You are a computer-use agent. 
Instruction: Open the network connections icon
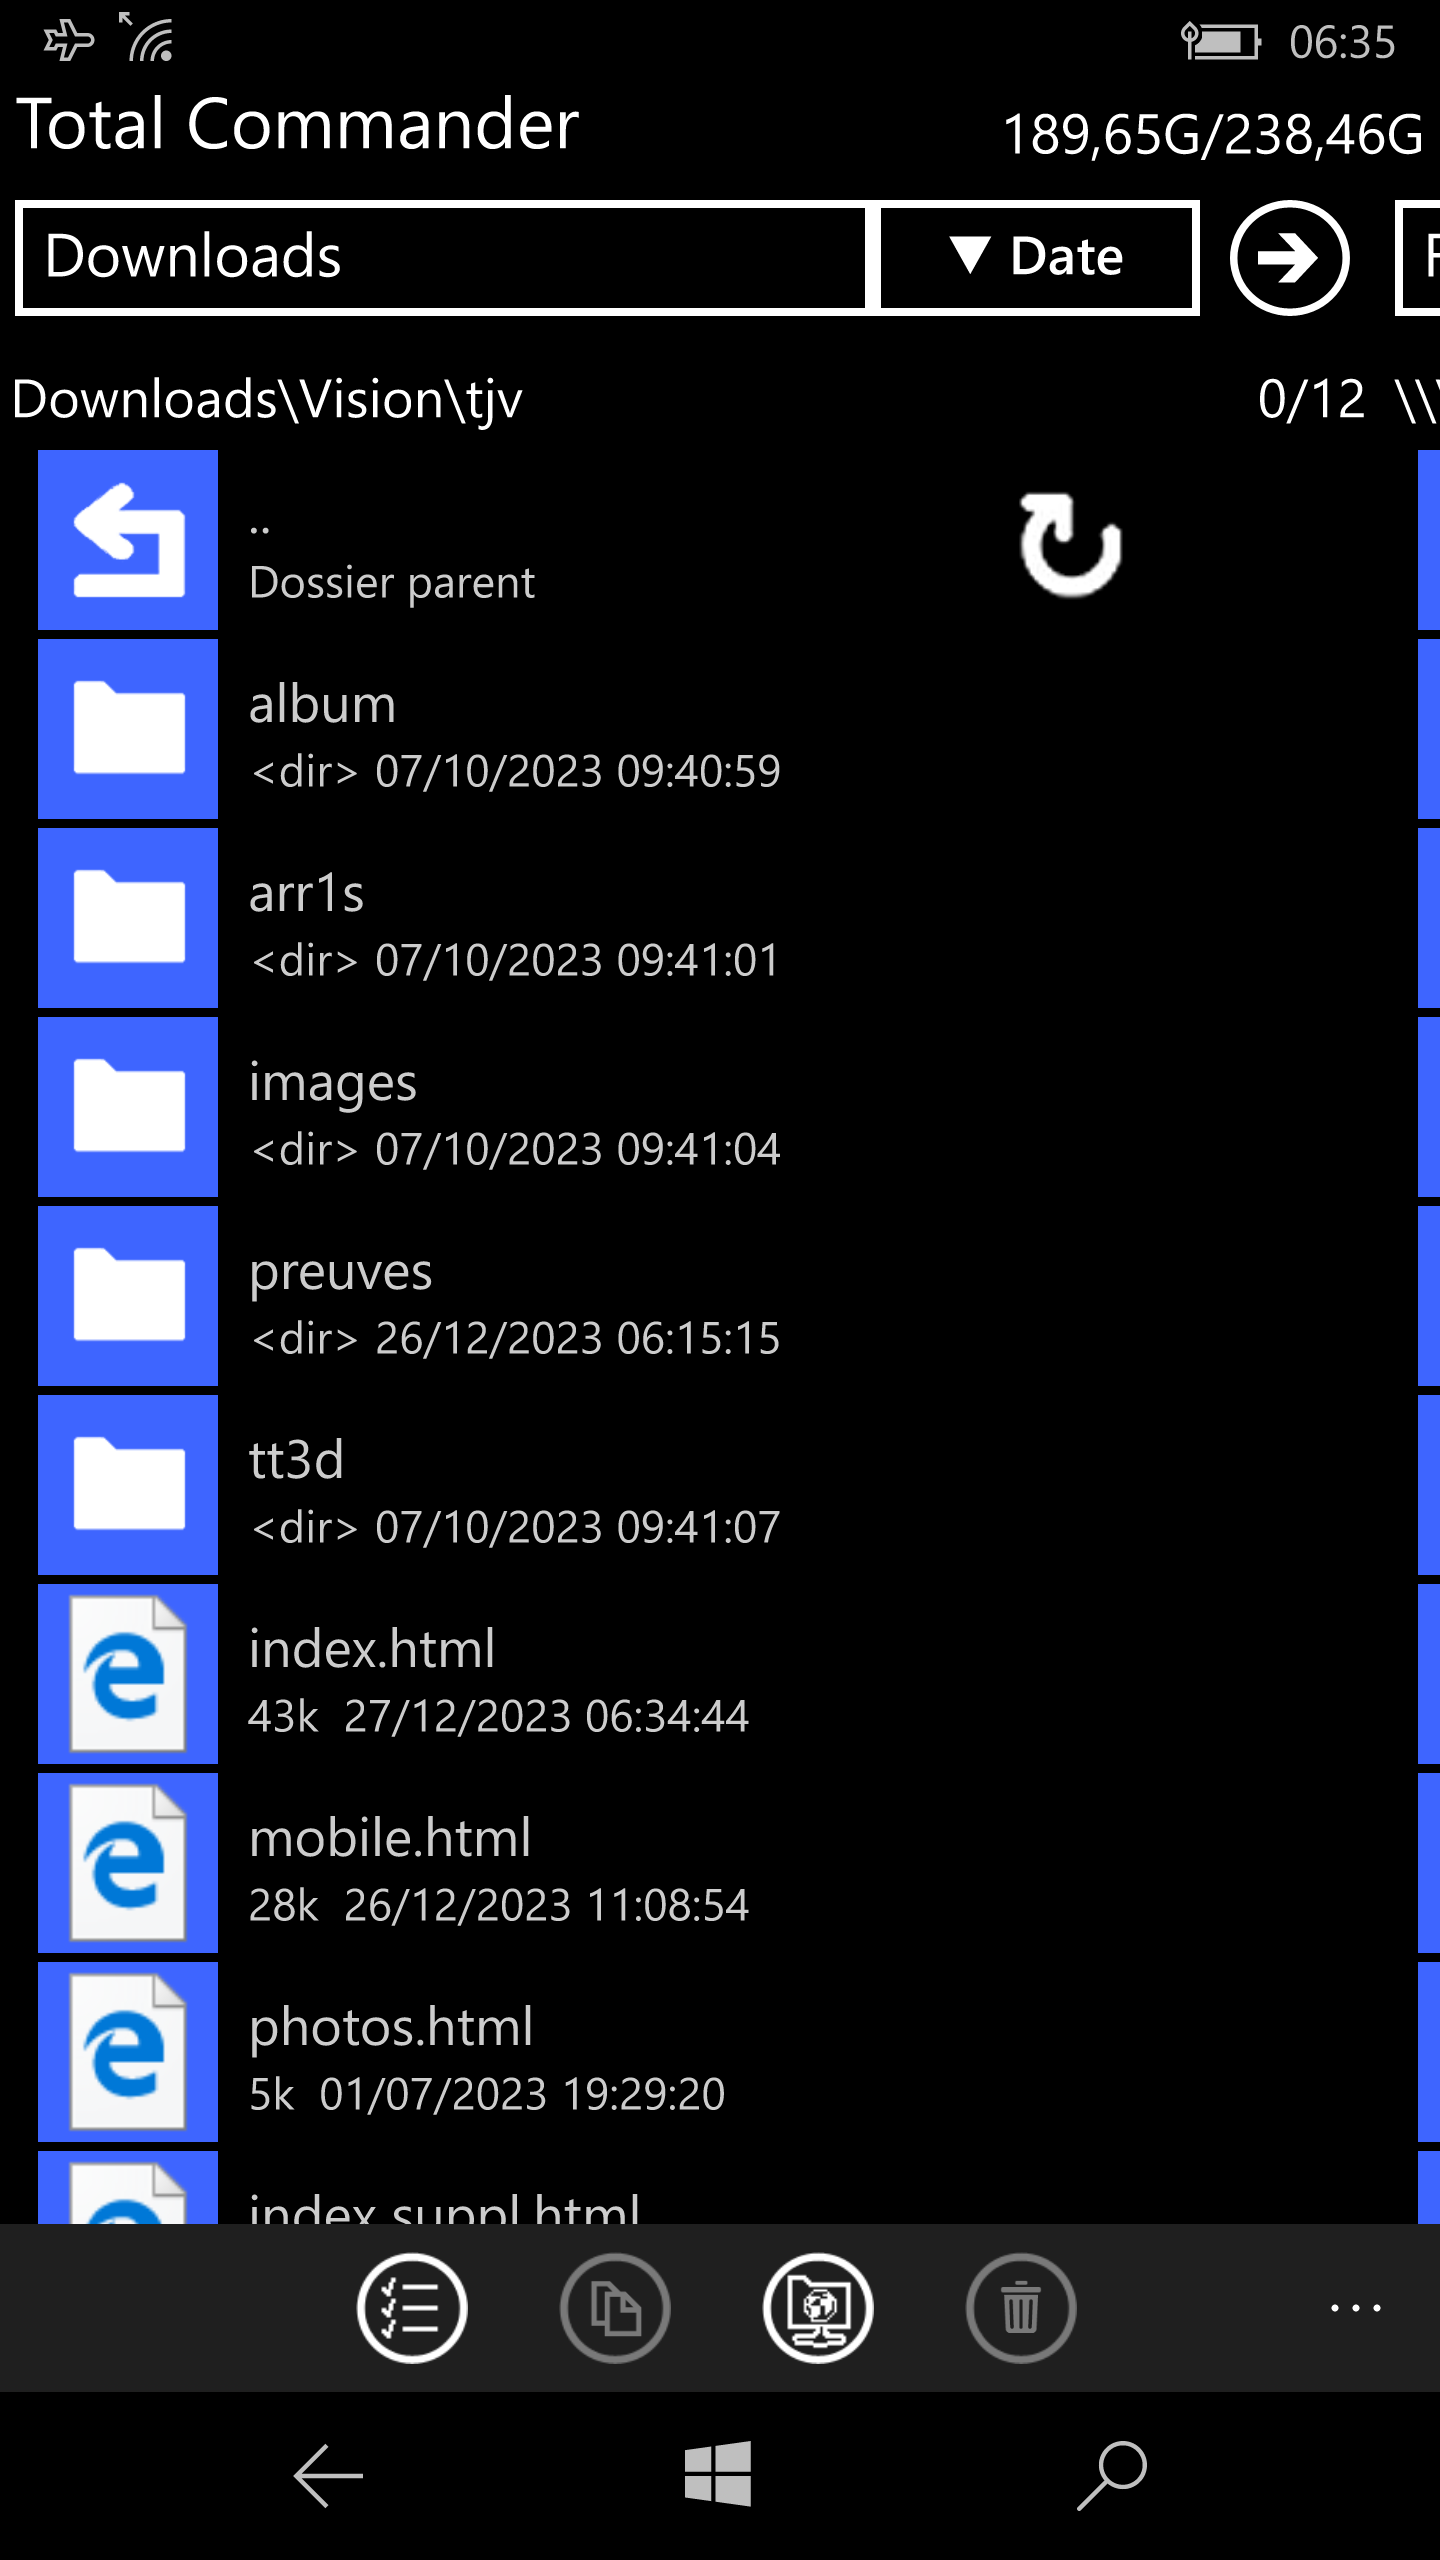818,2308
